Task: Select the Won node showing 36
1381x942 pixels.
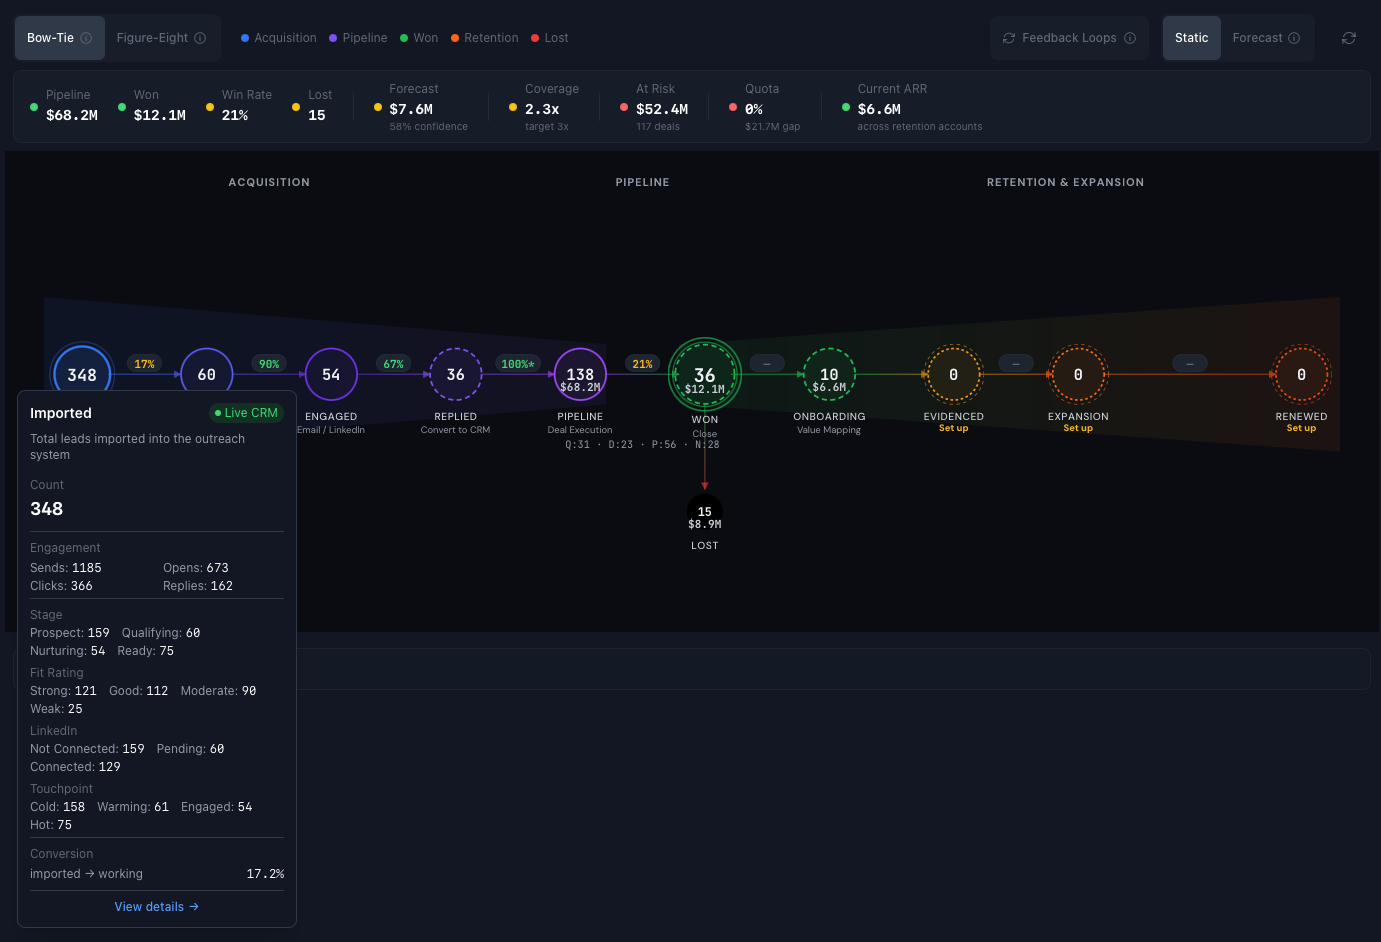Action: 705,375
